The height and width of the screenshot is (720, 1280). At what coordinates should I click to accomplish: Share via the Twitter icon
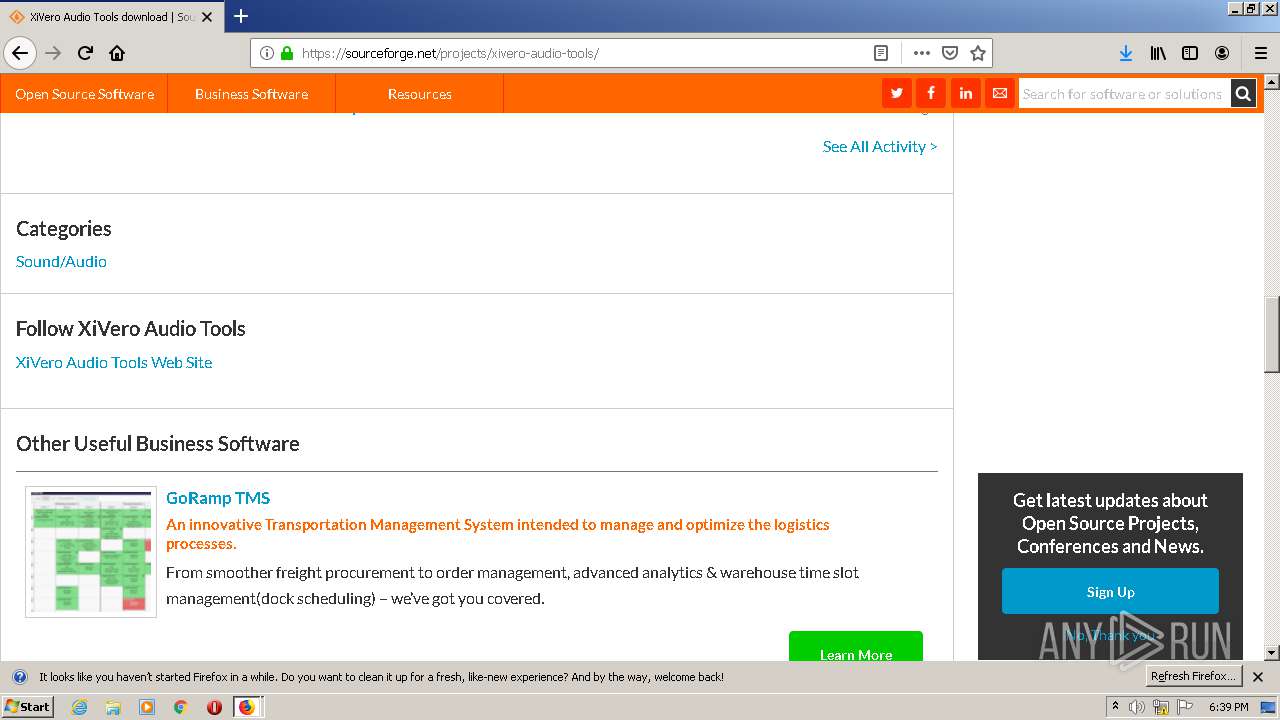[897, 93]
